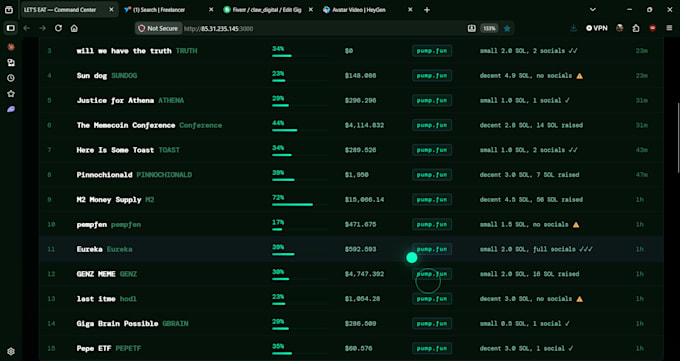Viewport: 680px width, 361px height.
Task: Close the Fiverr Edit Gig tab
Action: click(311, 10)
